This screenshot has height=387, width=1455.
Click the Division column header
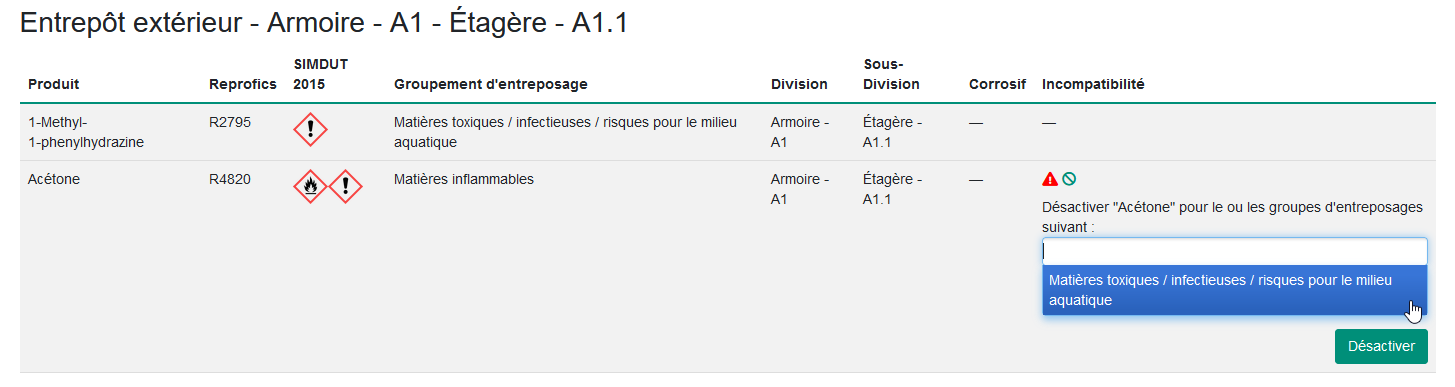point(799,84)
